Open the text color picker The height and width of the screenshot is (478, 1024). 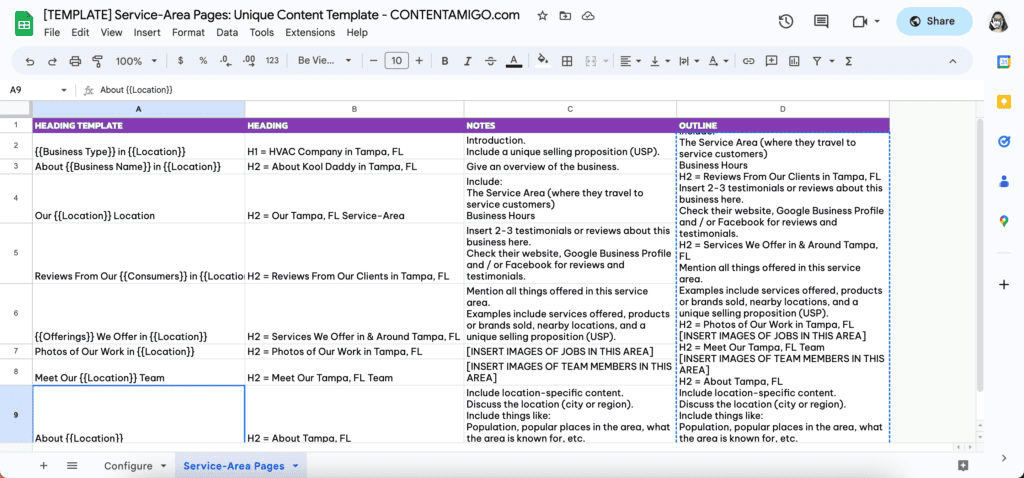(514, 61)
